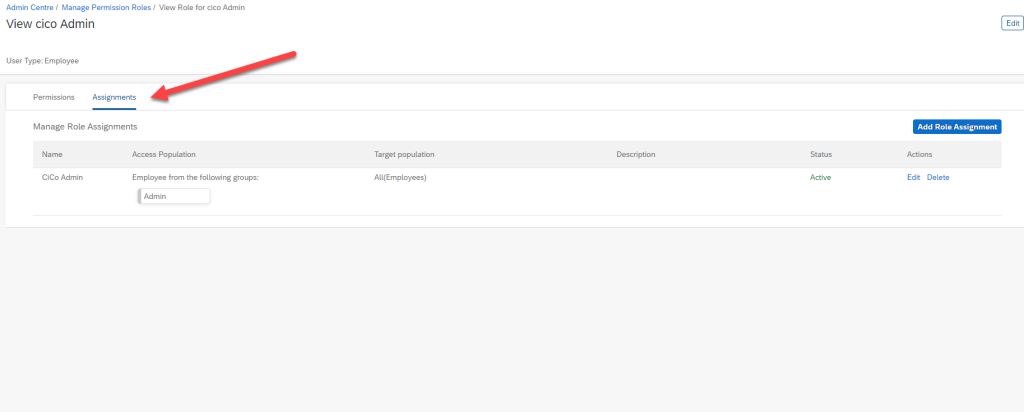Select the CiCo Admin name cell
The width and height of the screenshot is (1024, 412).
pos(63,178)
